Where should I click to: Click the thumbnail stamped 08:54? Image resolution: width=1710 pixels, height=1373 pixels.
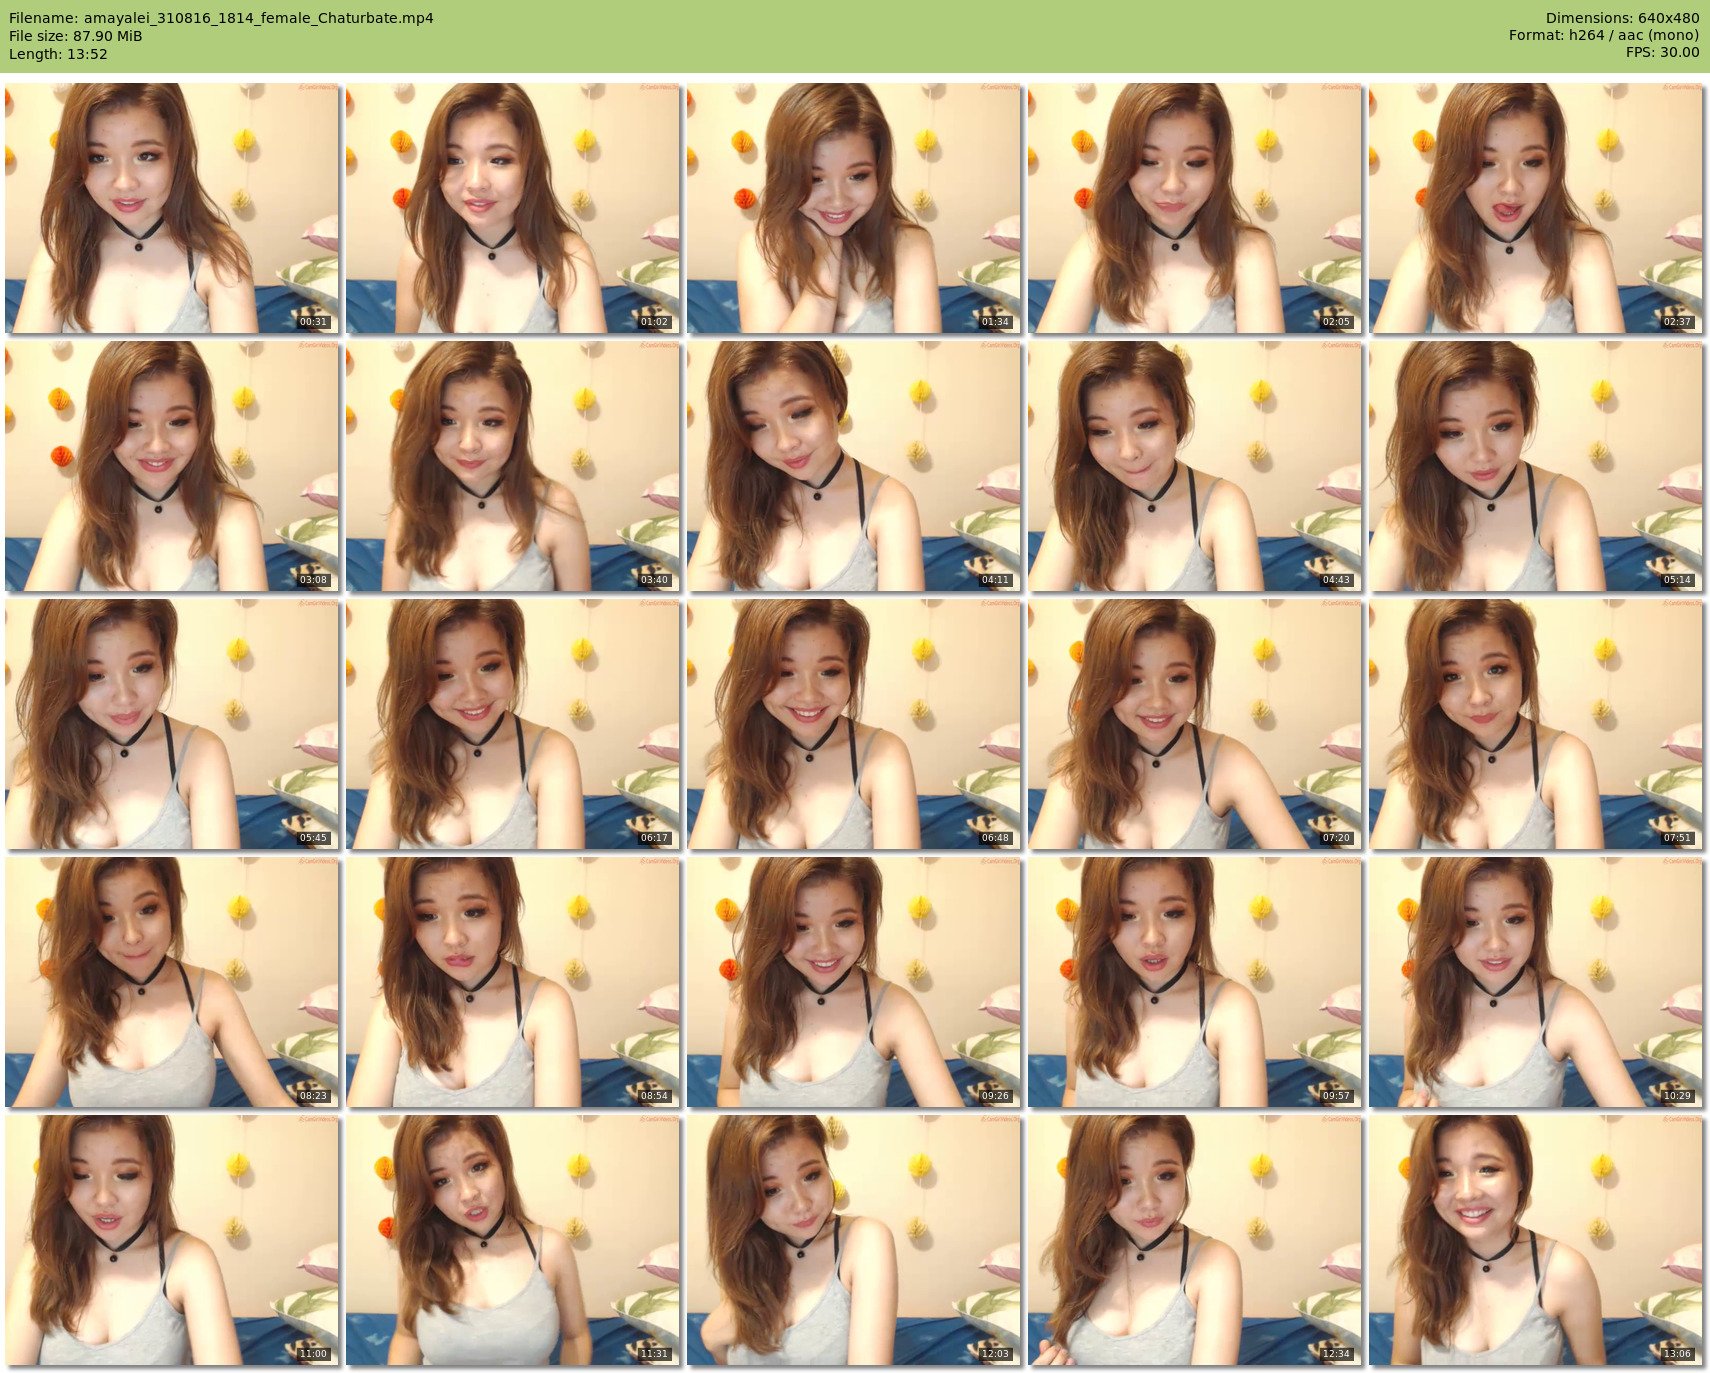point(513,982)
